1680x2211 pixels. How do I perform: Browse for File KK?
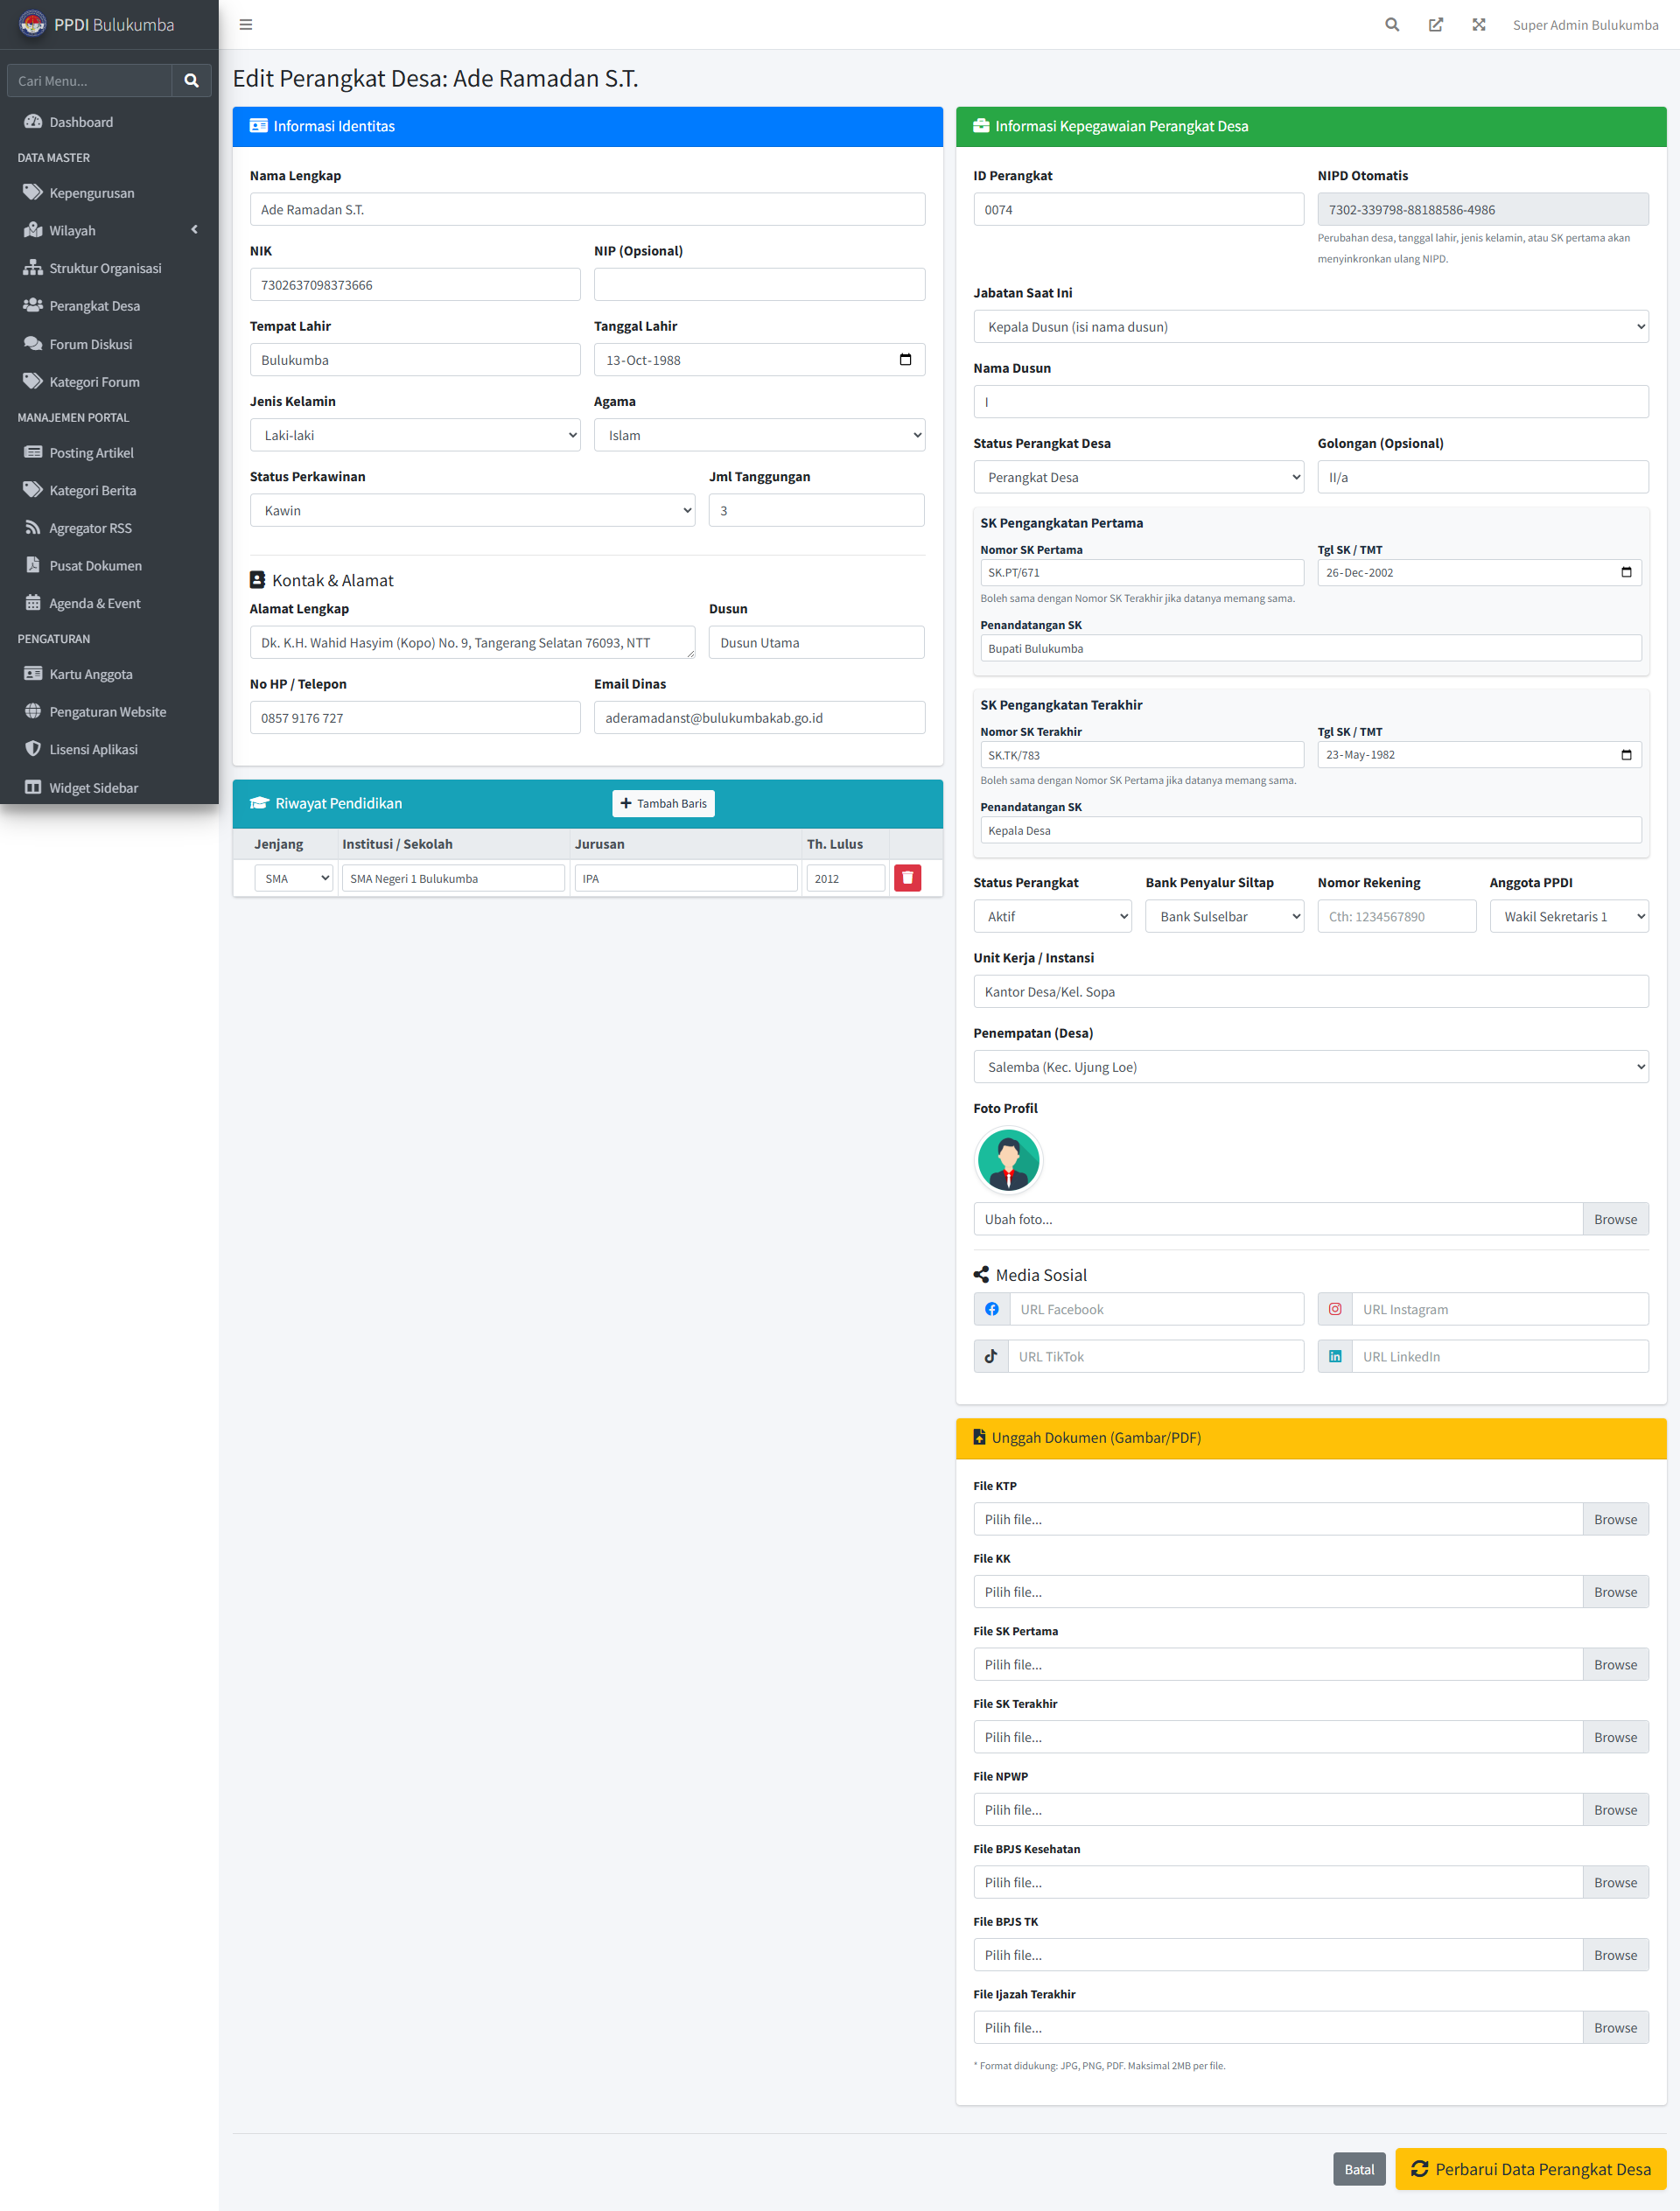click(1615, 1592)
